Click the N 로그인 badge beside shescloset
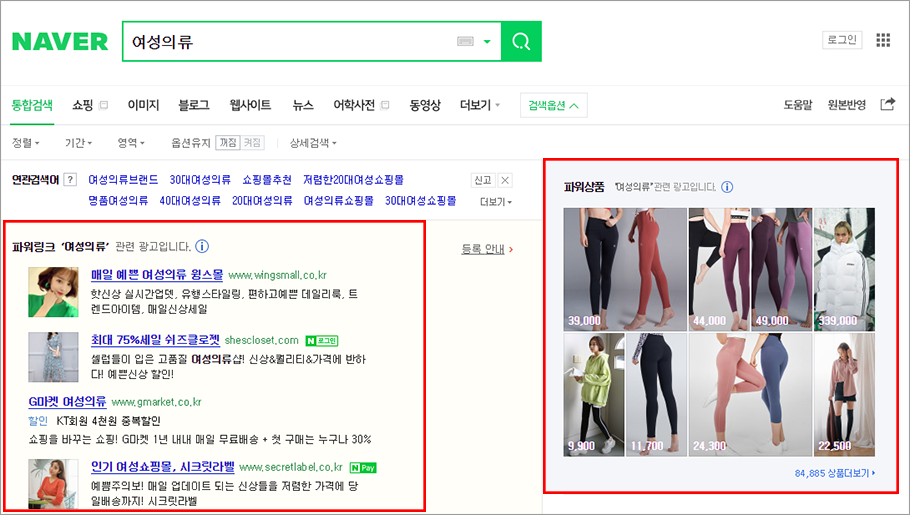Viewport: 910px width, 515px height. point(322,341)
